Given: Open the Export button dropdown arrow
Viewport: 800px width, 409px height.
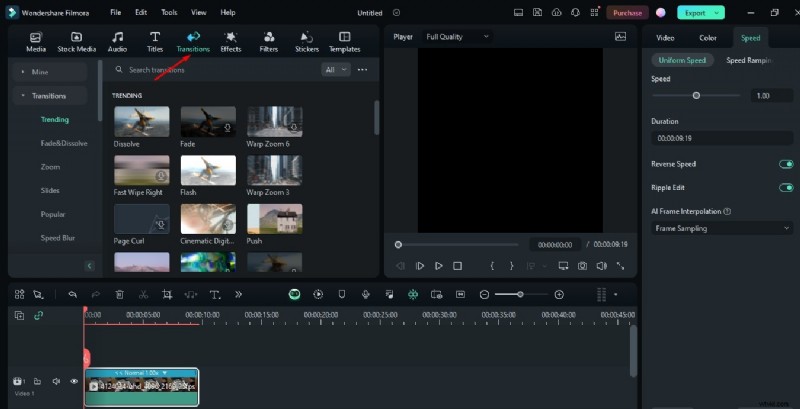Looking at the screenshot, I should (x=717, y=13).
